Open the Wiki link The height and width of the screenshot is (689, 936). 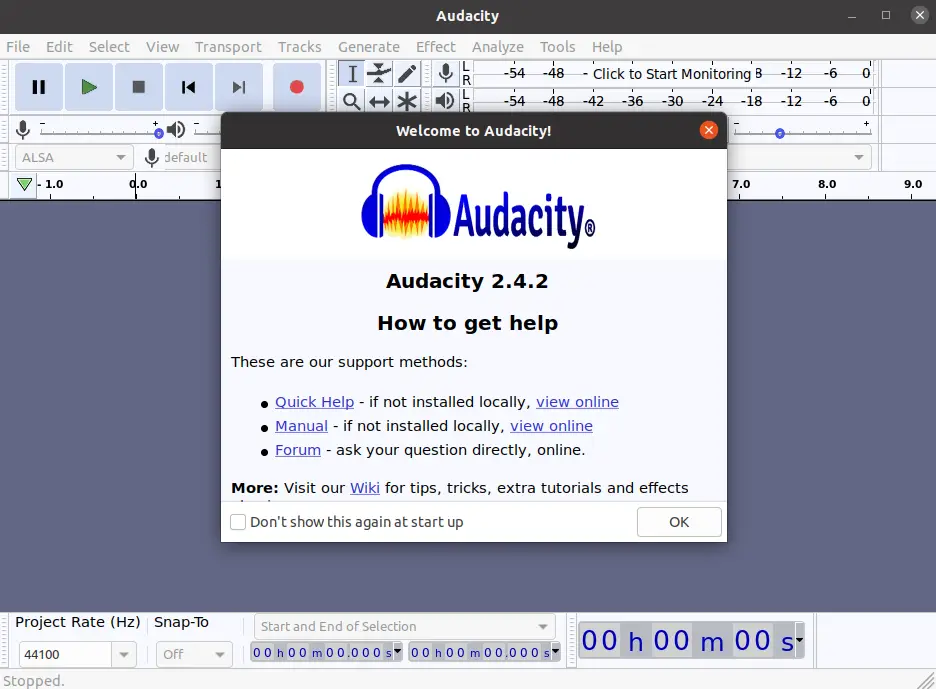[x=365, y=488]
